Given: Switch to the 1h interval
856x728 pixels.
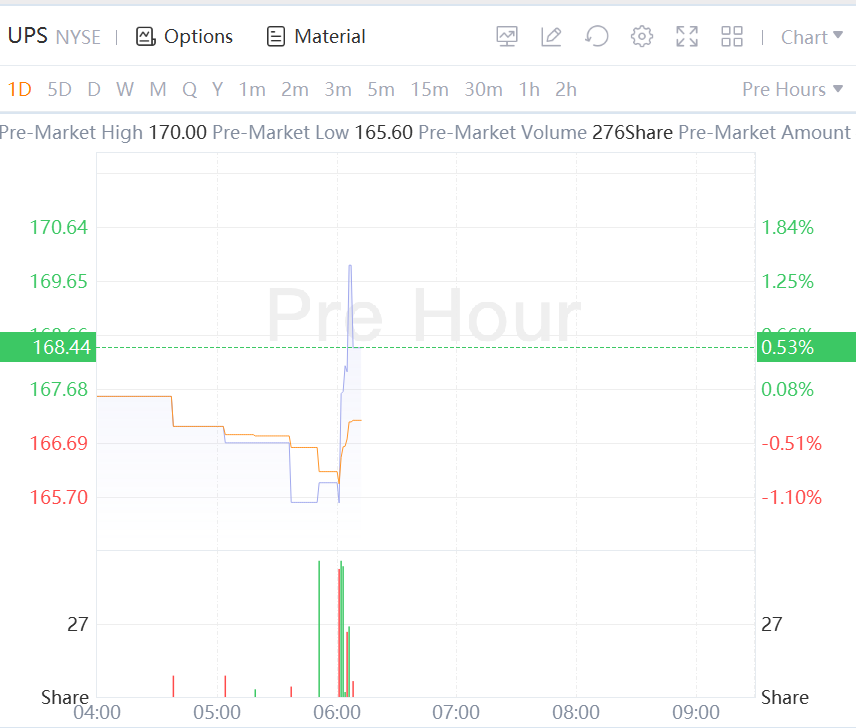Looking at the screenshot, I should [529, 89].
